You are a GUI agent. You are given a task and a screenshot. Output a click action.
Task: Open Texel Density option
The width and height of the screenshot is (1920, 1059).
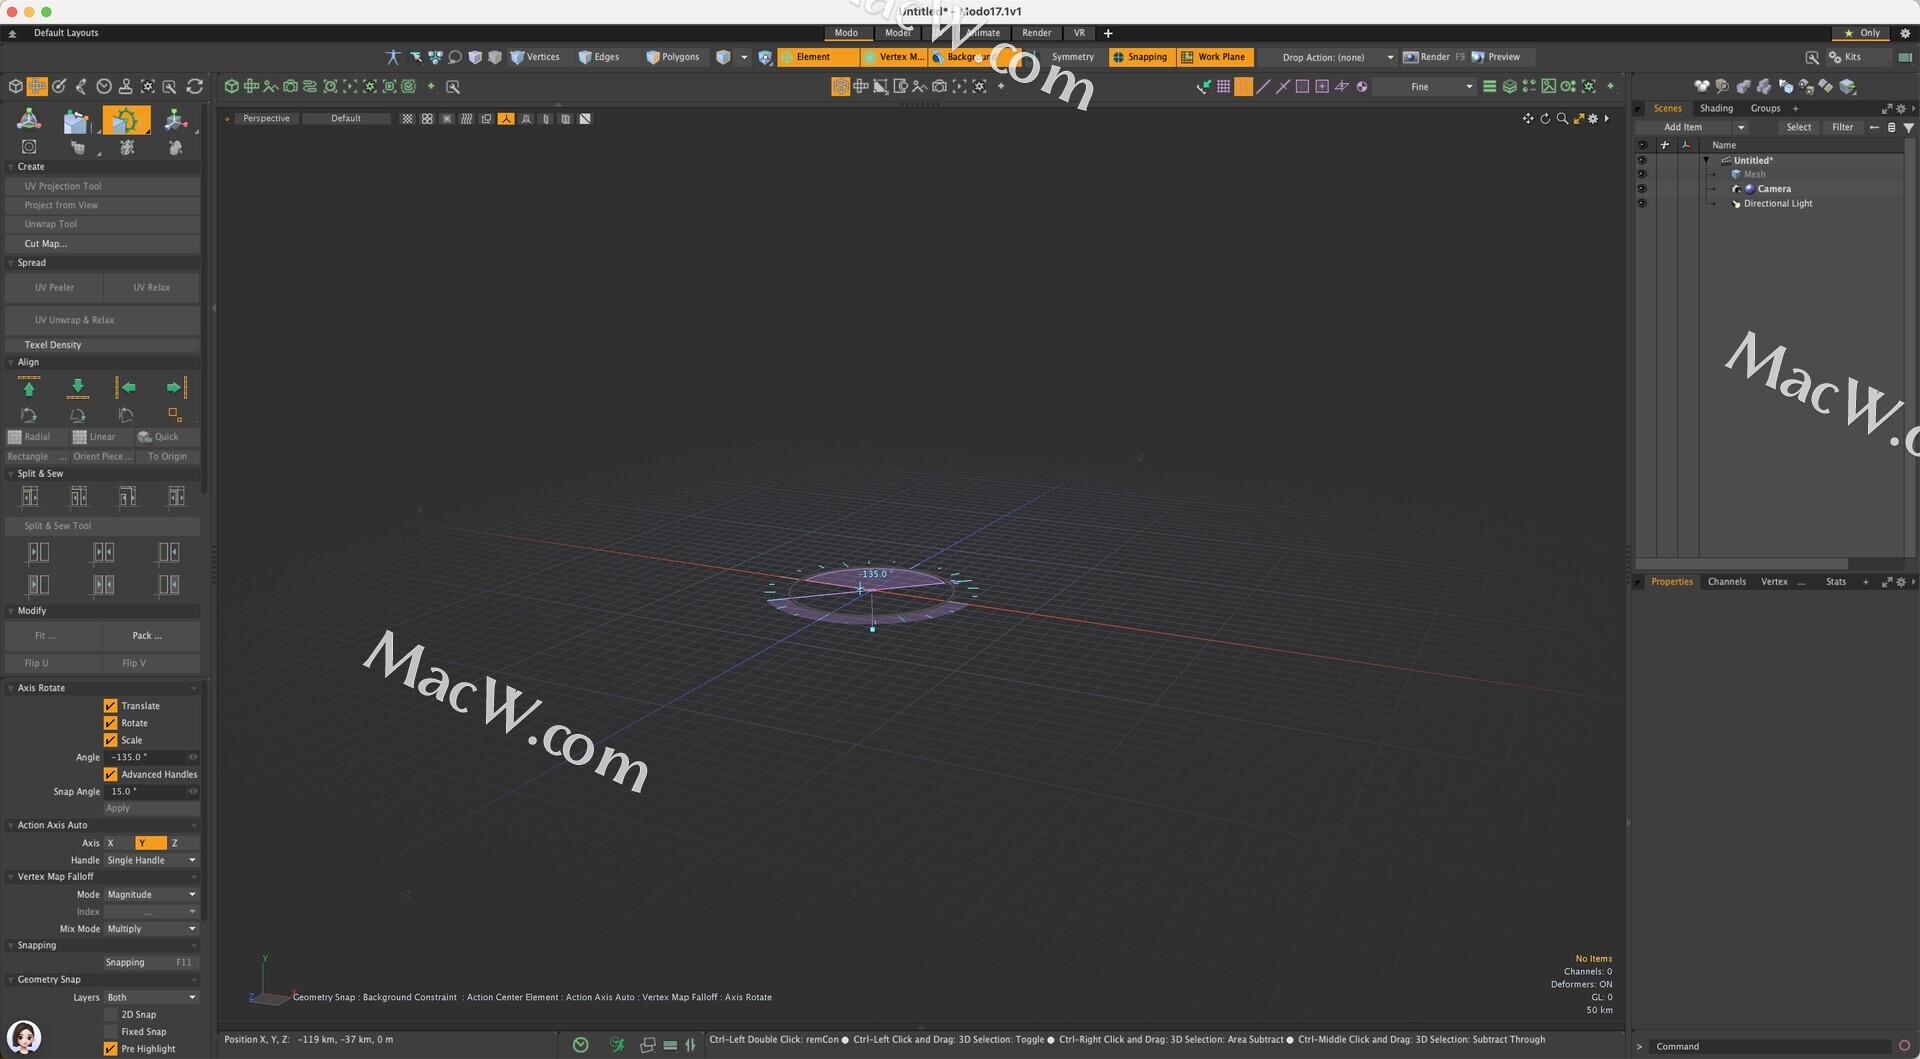tap(103, 345)
